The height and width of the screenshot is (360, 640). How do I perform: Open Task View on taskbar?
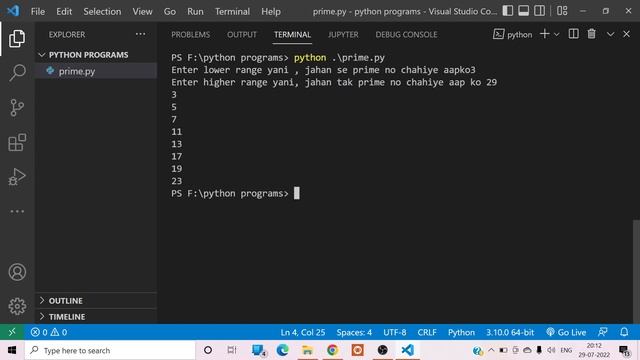point(232,350)
